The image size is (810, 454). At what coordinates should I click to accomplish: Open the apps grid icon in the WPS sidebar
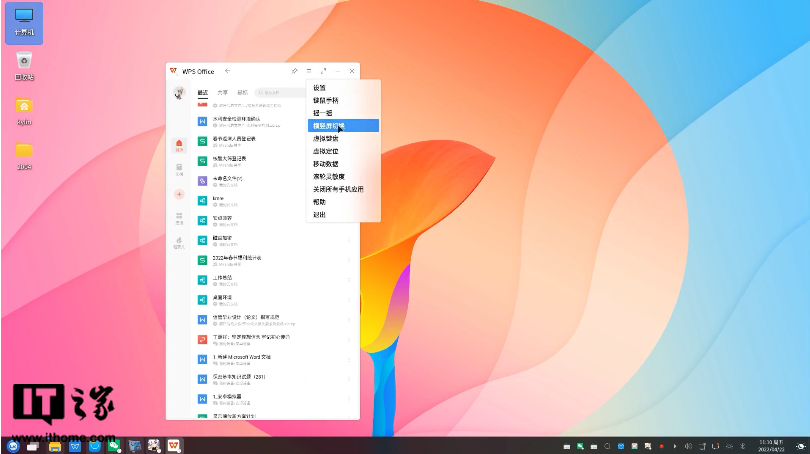pos(179,218)
